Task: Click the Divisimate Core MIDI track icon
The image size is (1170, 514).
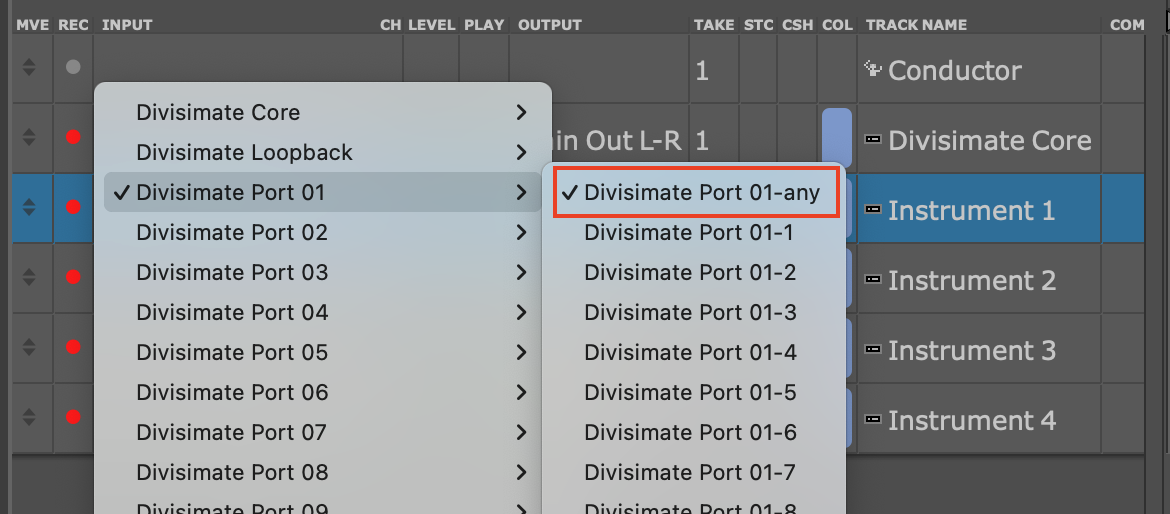Action: [x=873, y=140]
